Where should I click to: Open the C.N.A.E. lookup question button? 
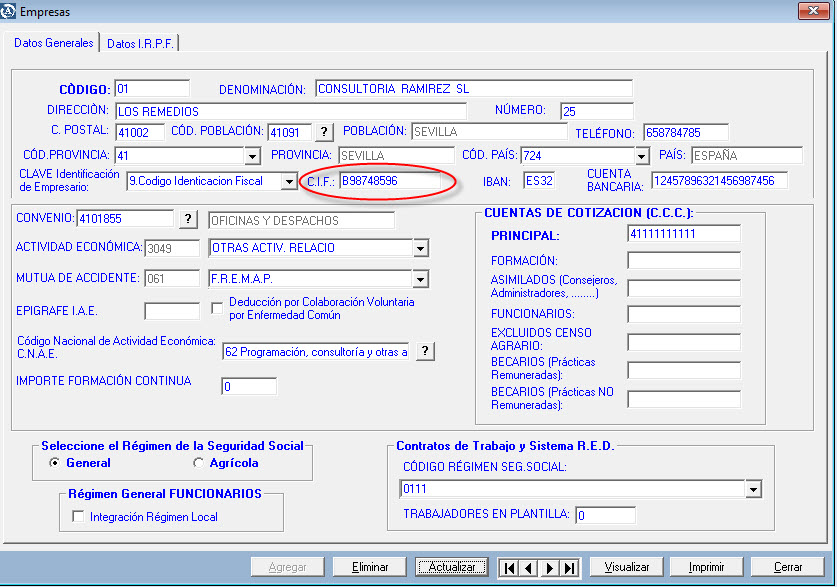tap(425, 351)
